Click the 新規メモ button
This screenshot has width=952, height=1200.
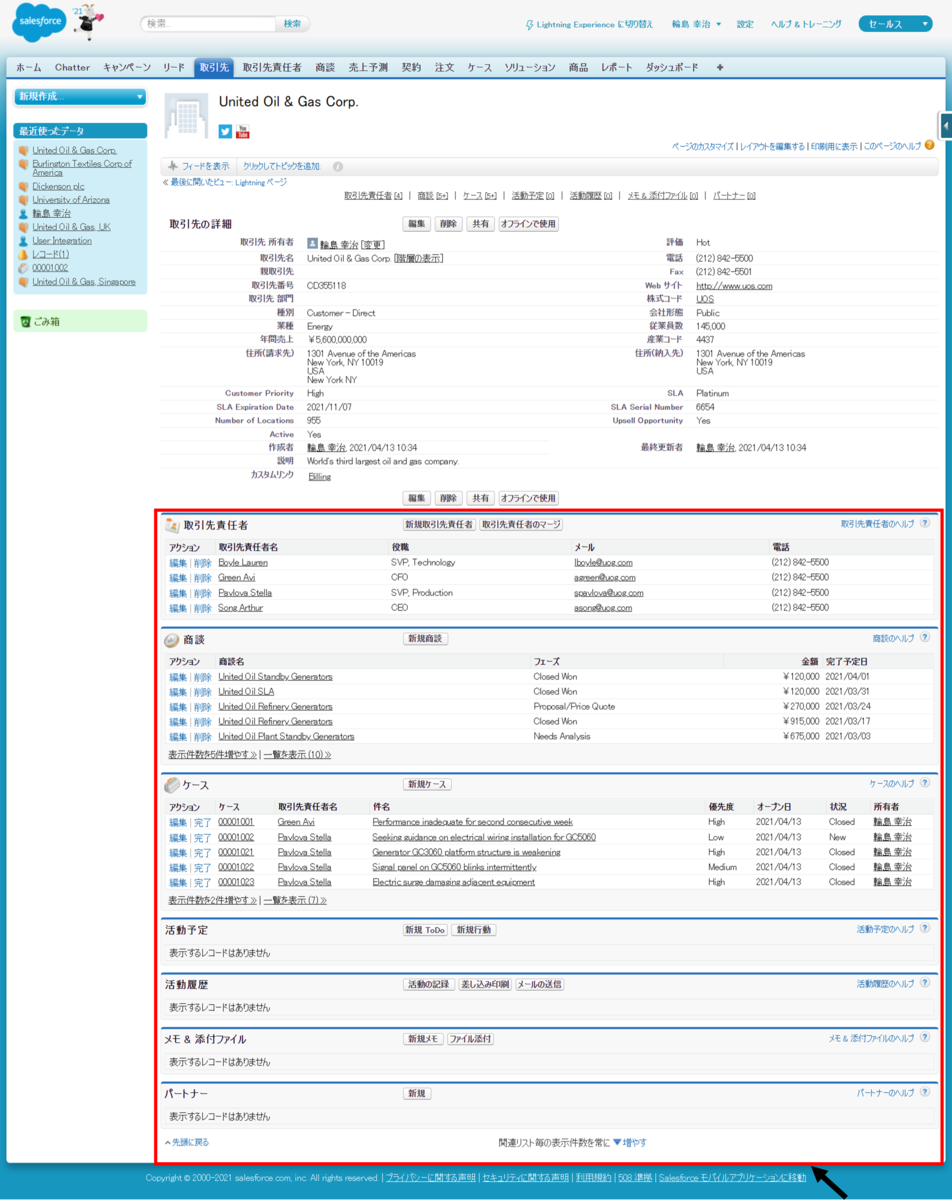coord(423,1040)
